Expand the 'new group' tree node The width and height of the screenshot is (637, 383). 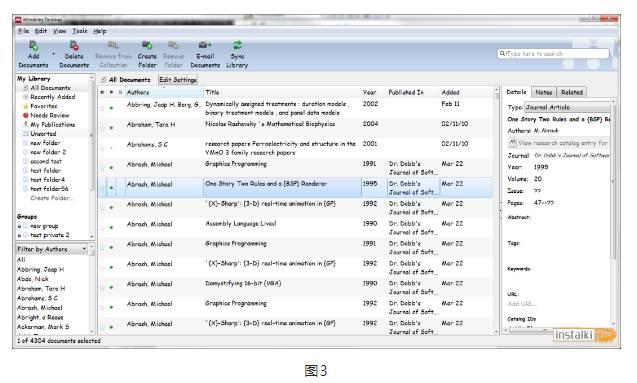pos(19,226)
